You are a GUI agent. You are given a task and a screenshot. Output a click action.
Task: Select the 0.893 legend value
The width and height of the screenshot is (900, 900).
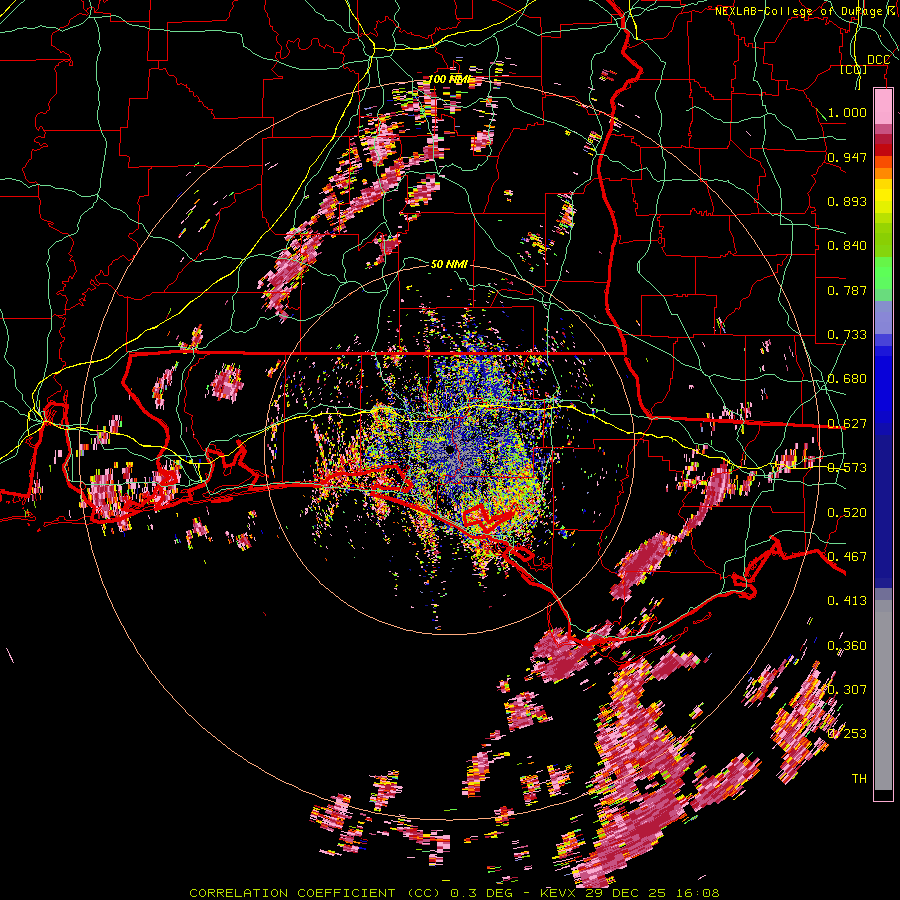click(x=847, y=201)
